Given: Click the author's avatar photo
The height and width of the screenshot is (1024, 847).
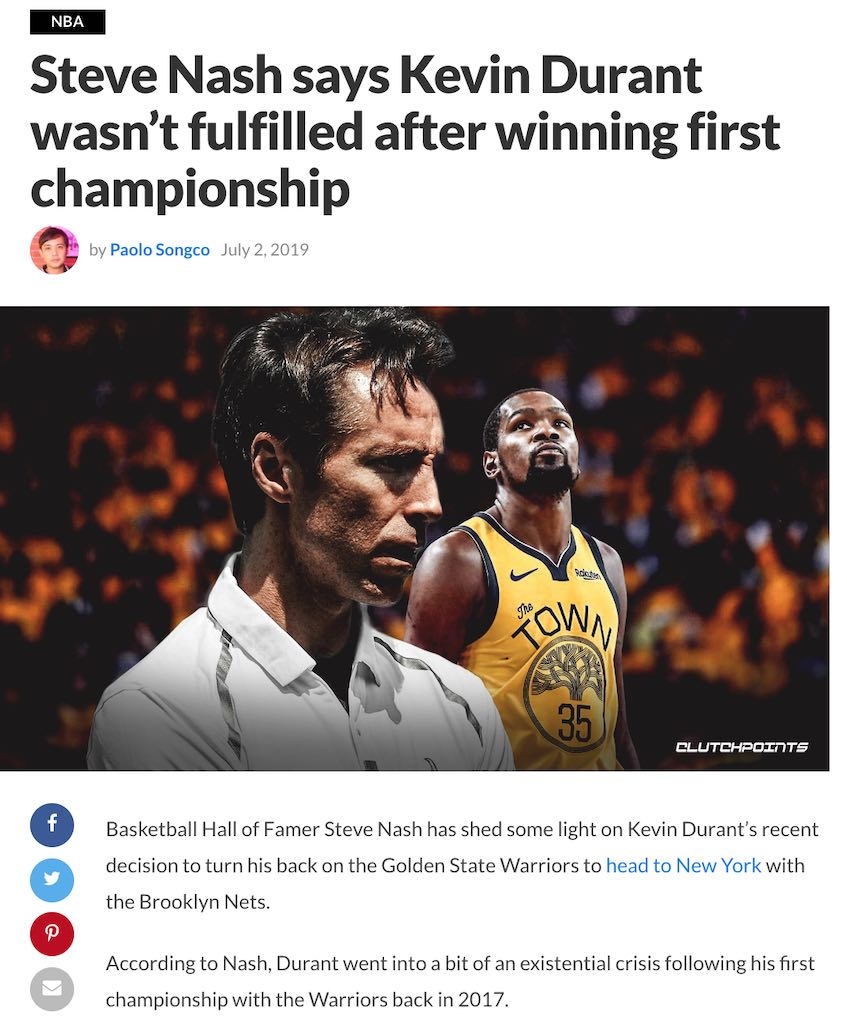Looking at the screenshot, I should tap(54, 250).
